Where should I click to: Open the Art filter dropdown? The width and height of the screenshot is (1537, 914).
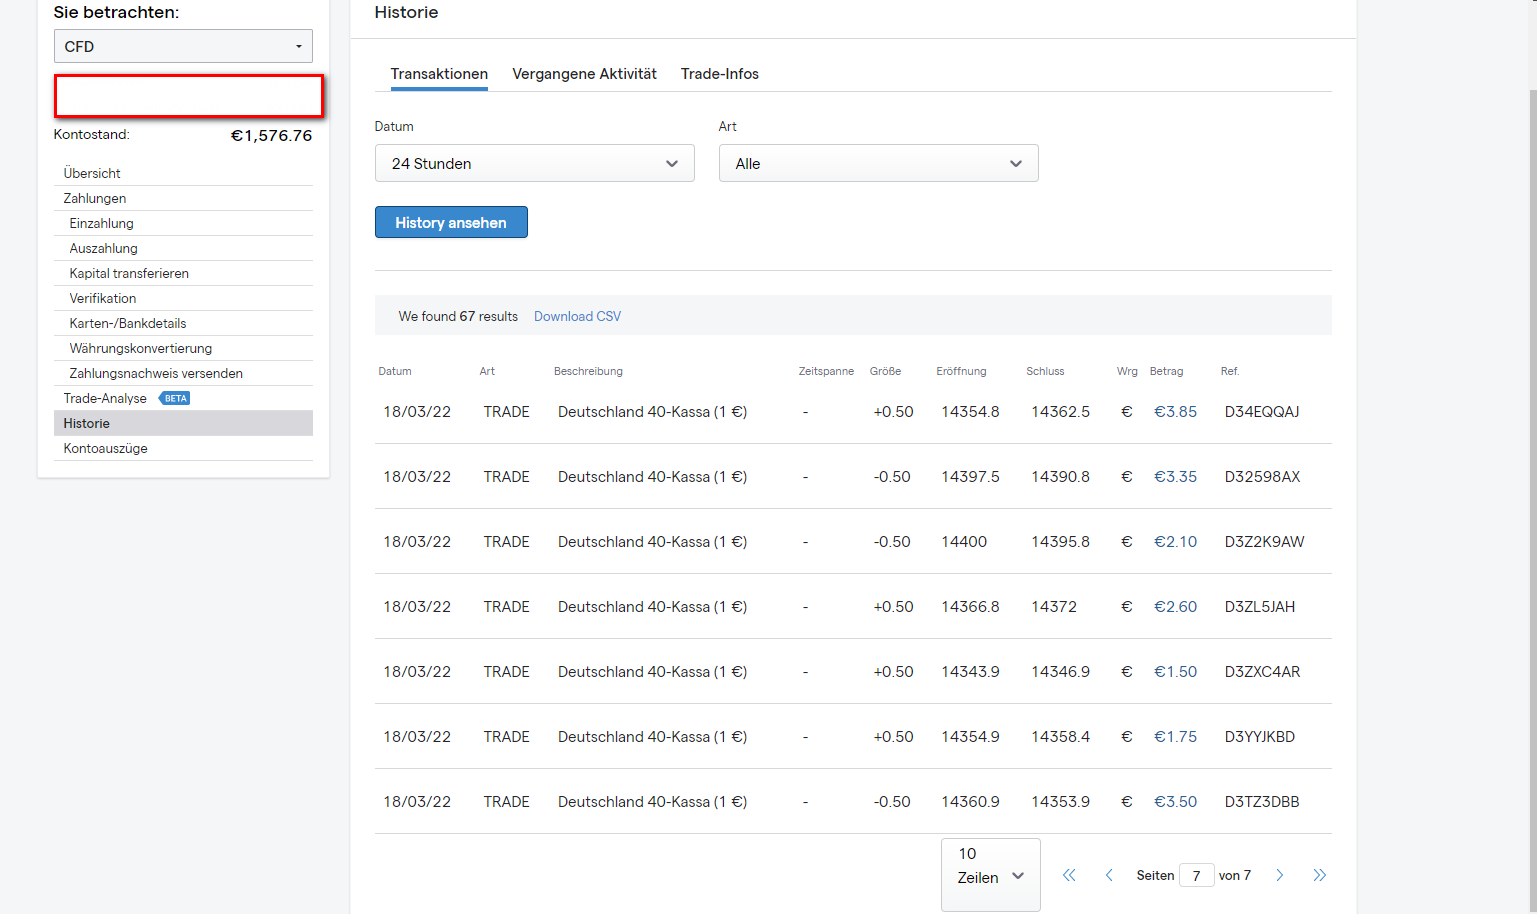click(x=878, y=164)
